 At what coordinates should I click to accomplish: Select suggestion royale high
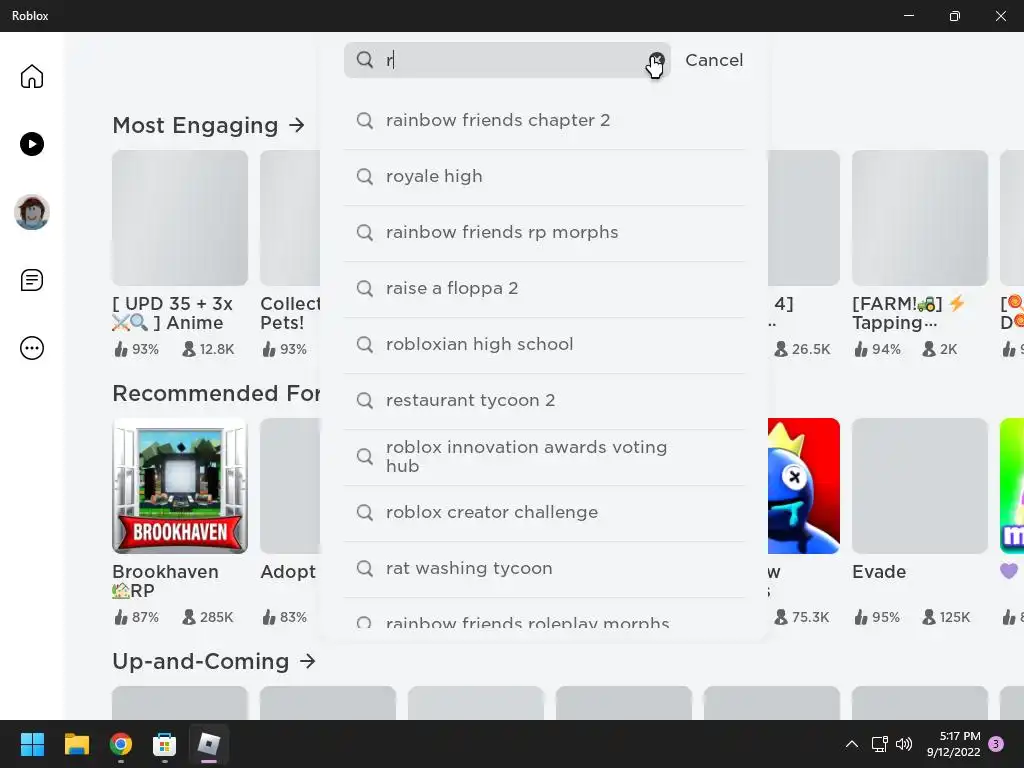[x=544, y=177]
